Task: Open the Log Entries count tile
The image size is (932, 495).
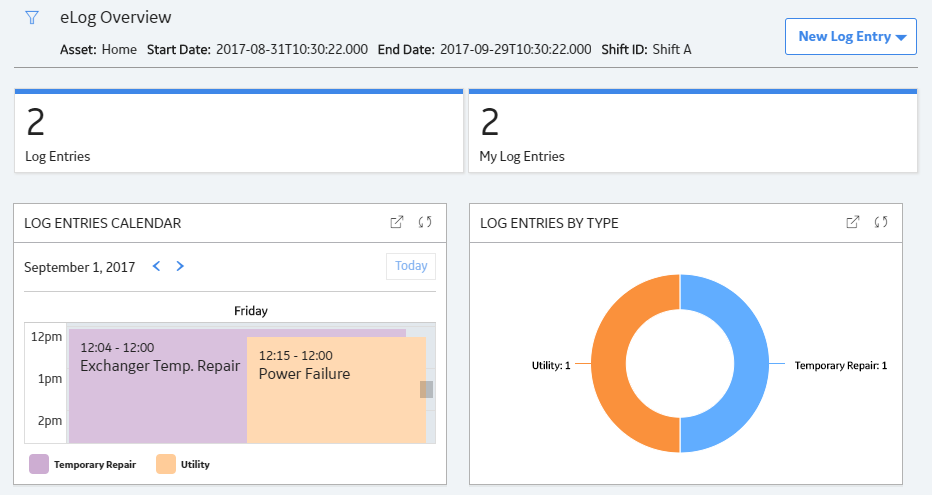Action: (x=239, y=131)
